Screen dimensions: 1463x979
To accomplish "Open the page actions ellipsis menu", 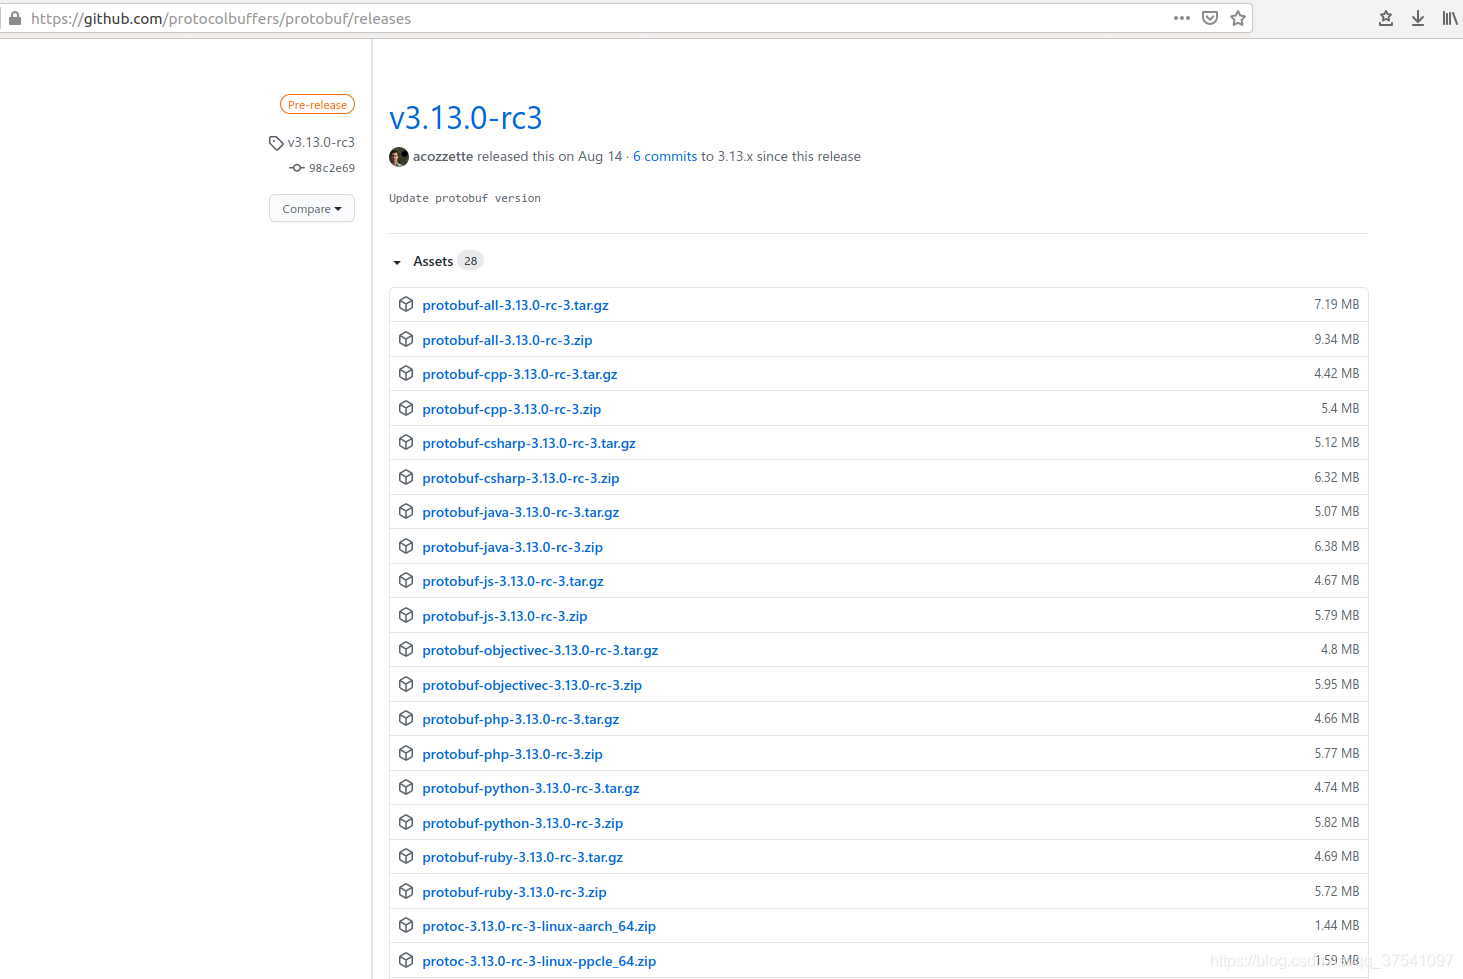I will (x=1181, y=17).
